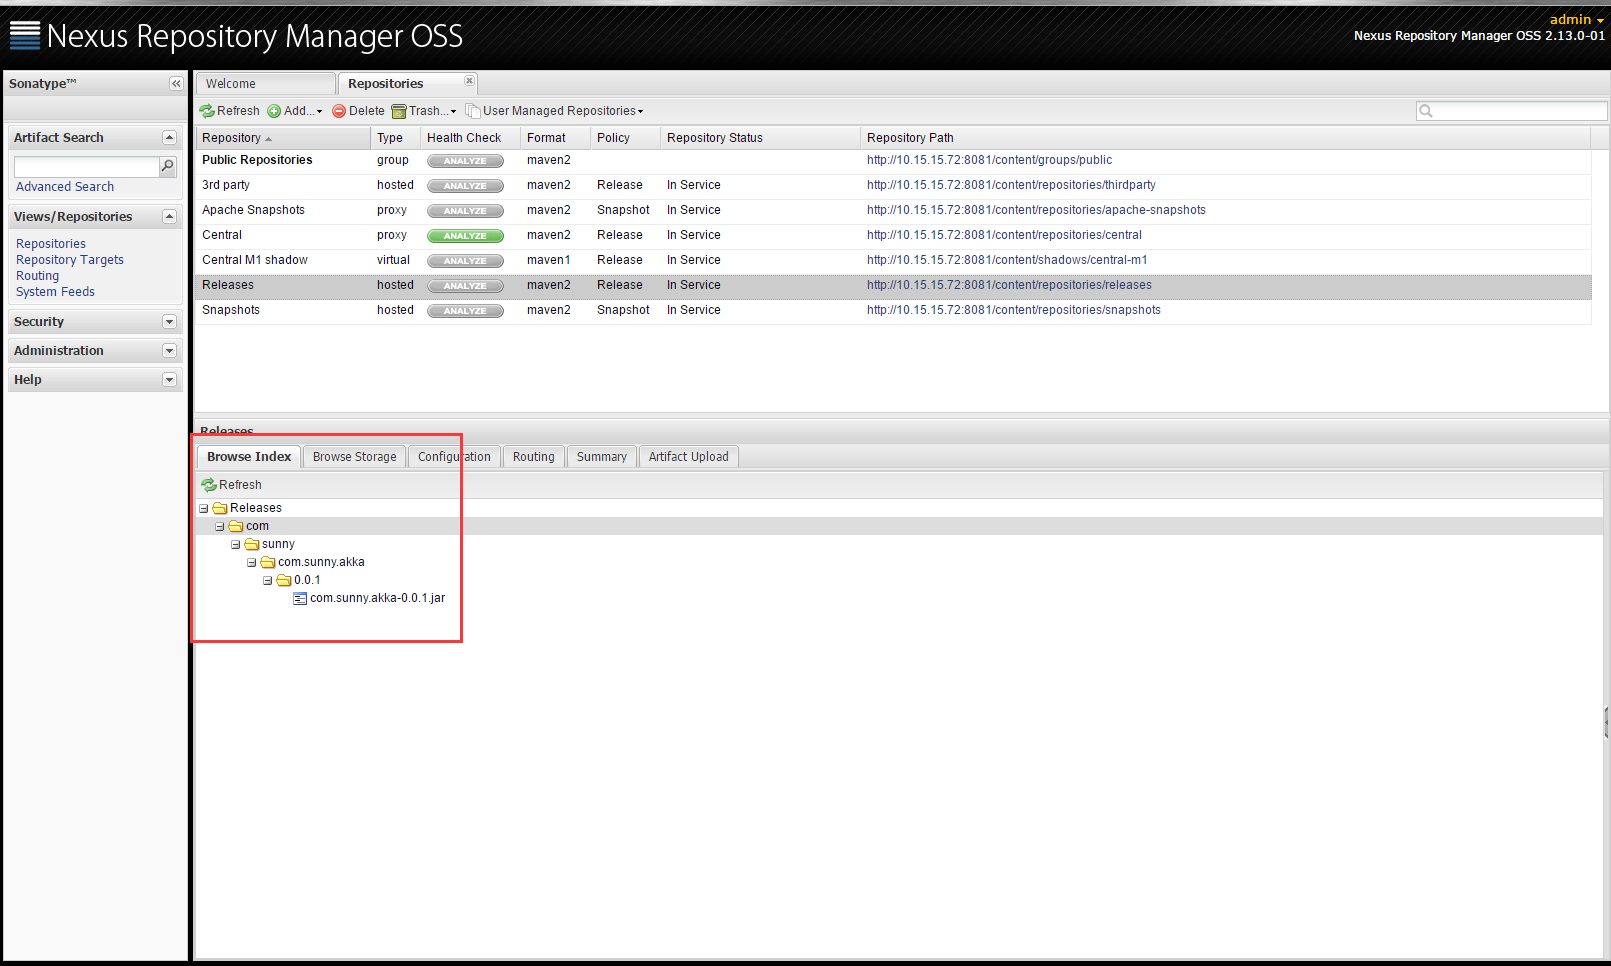
Task: Open the thirdparty repository path link
Action: point(1011,185)
